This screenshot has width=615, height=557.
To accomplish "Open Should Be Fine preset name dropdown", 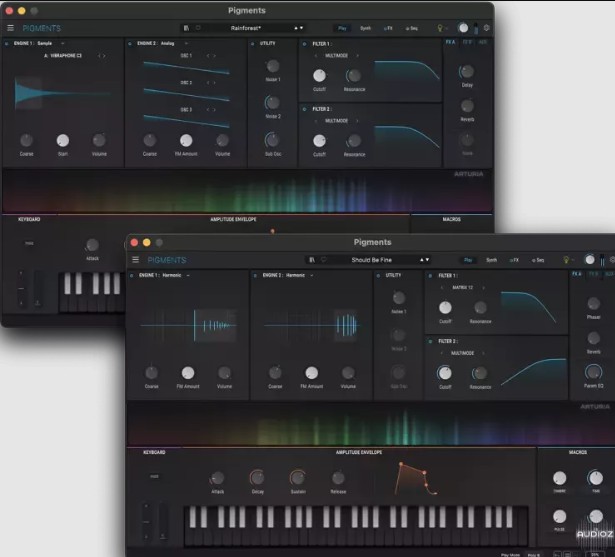I will [x=371, y=260].
